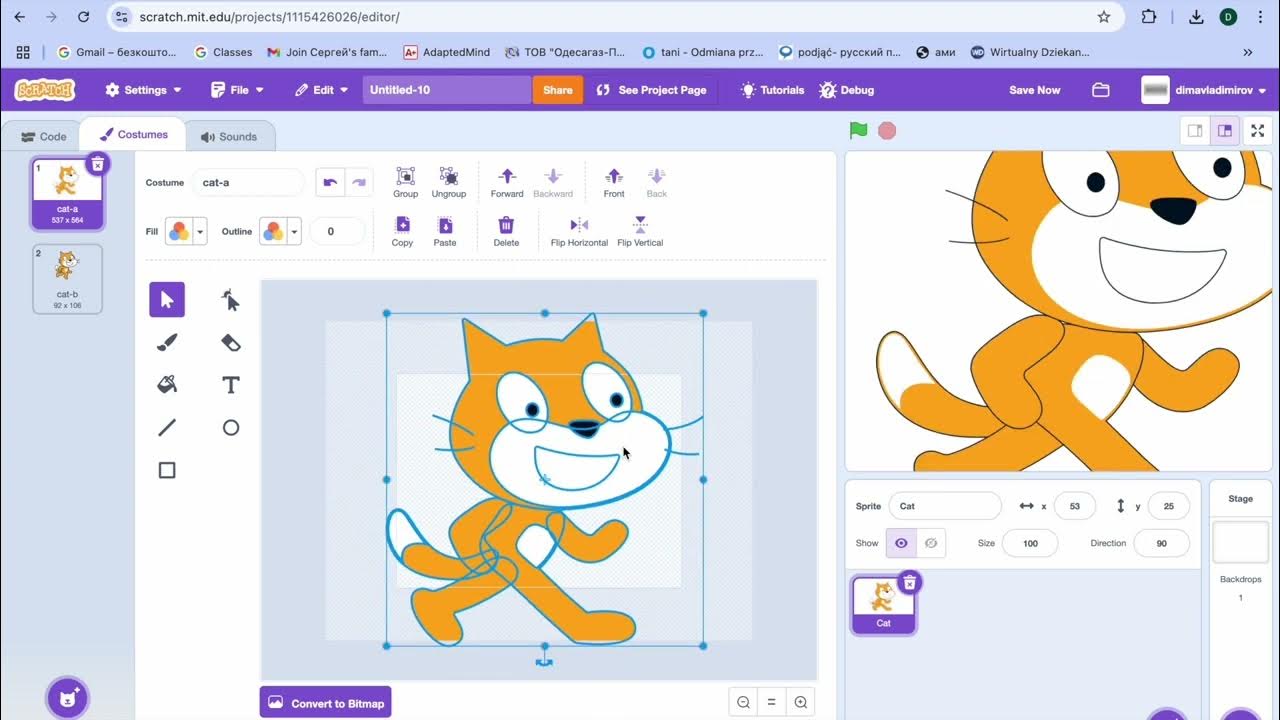Screen dimensions: 1280x720
Task: Click Save Now
Action: tap(1035, 90)
